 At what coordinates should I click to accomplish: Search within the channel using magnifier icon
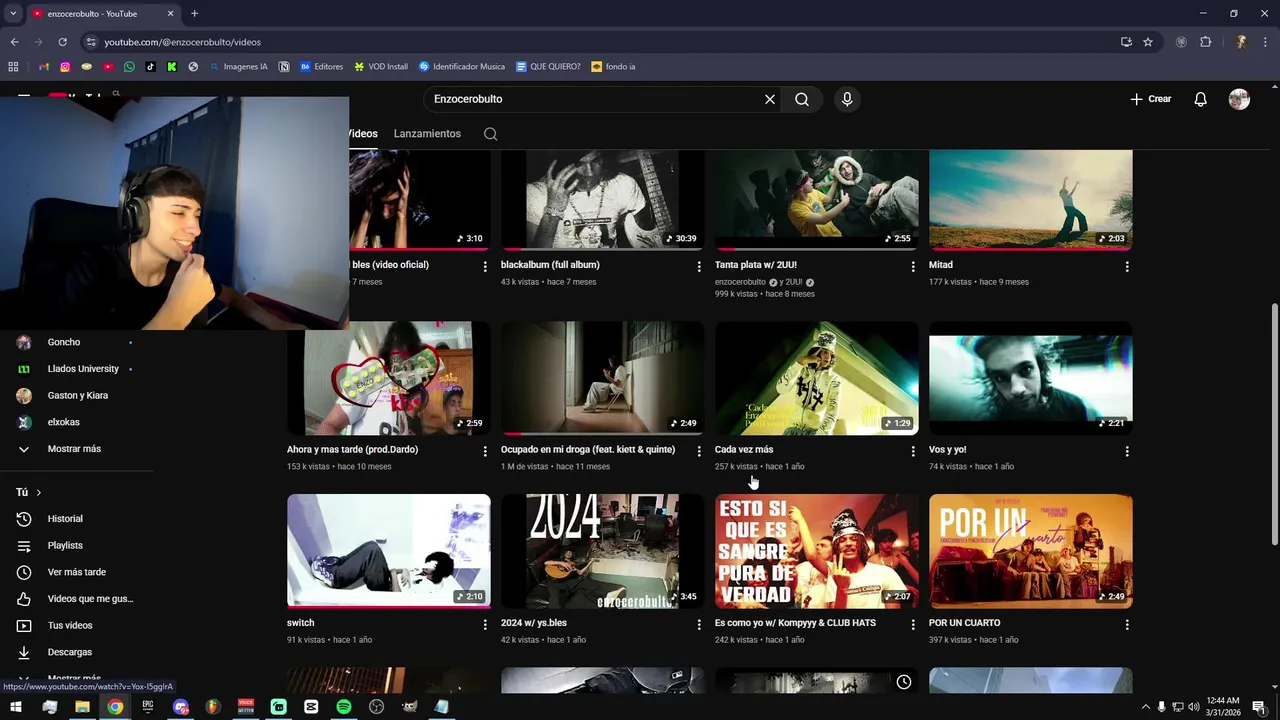[x=490, y=134]
